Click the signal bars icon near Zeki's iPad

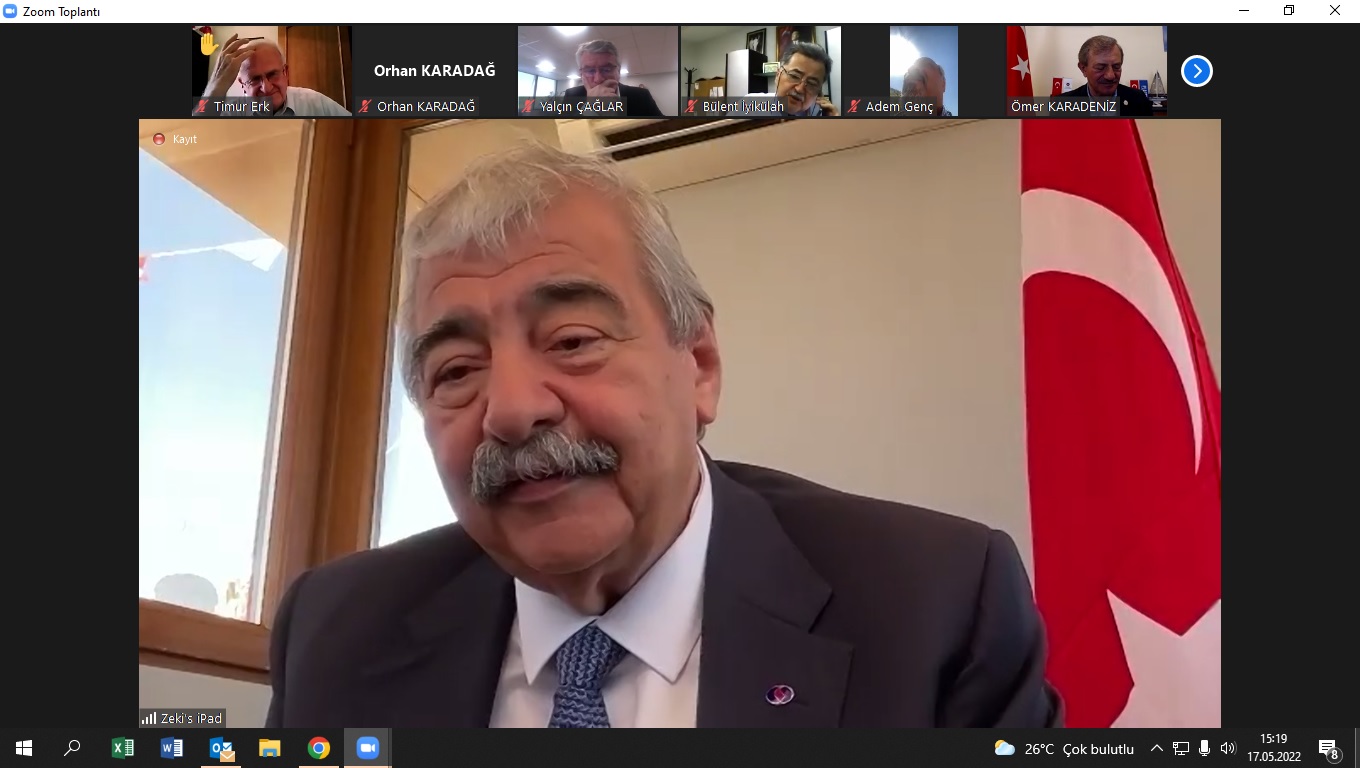pos(149,718)
